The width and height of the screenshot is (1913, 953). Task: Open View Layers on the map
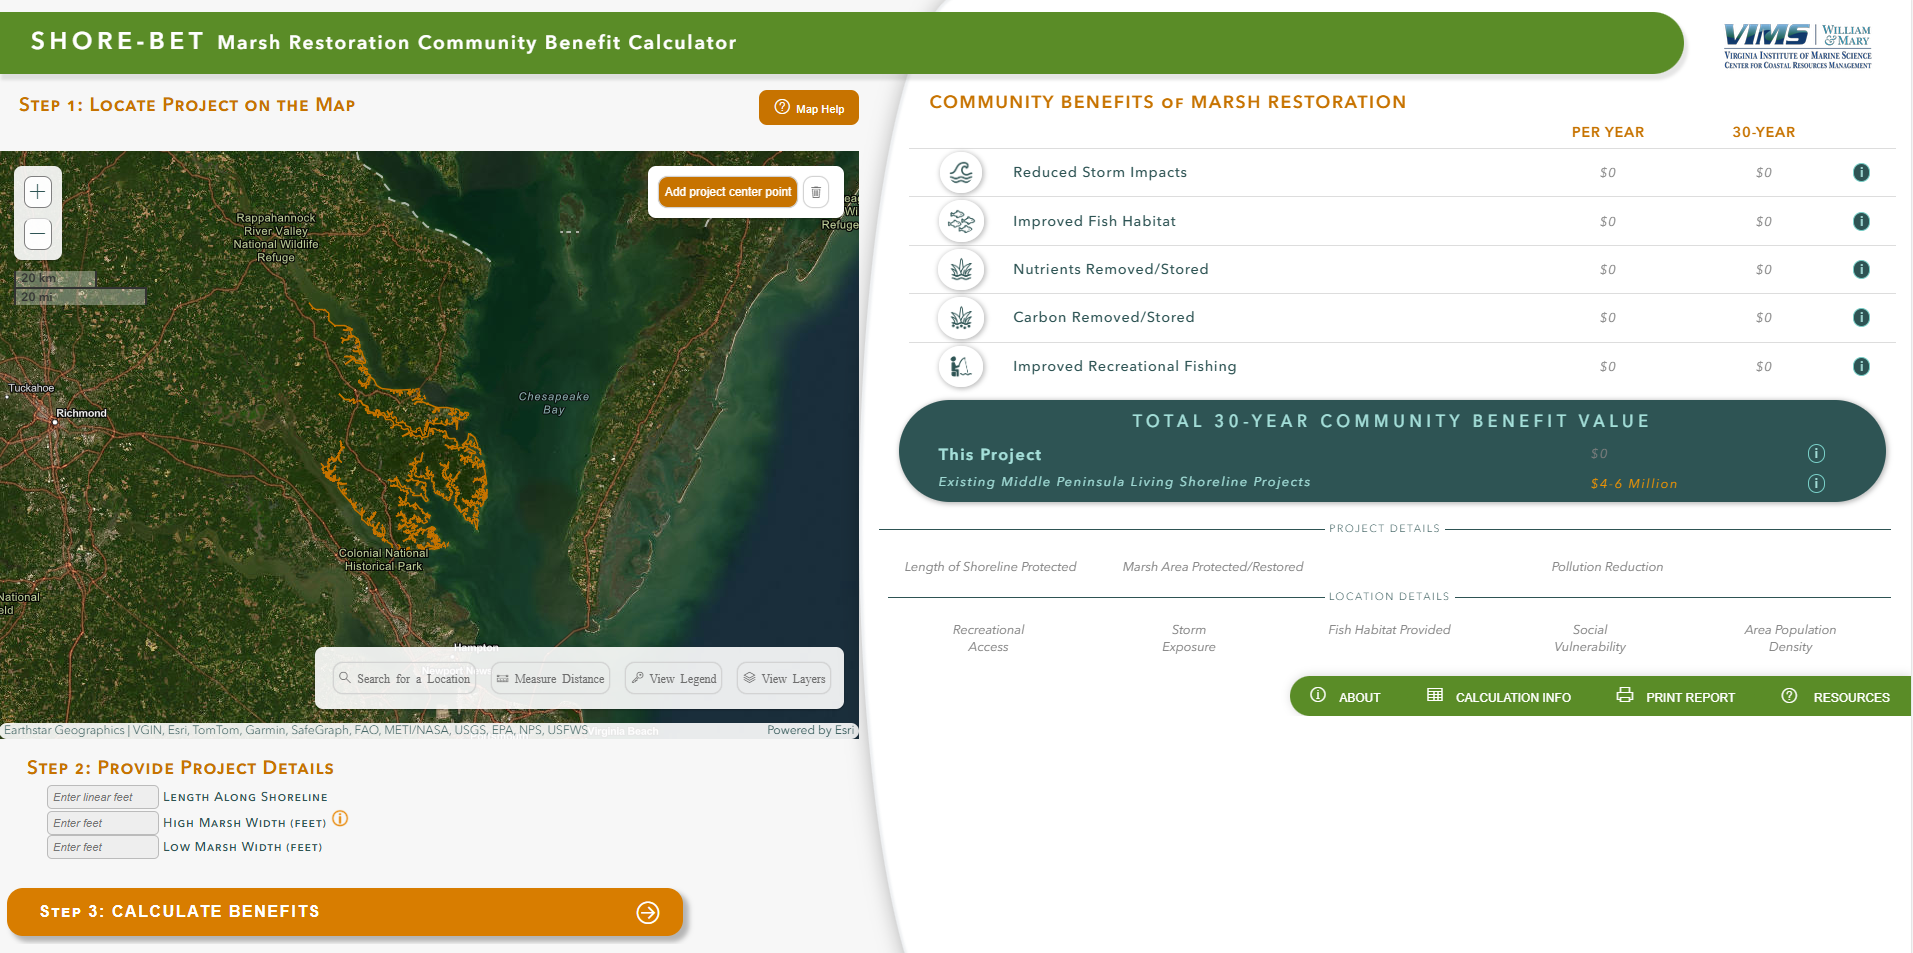tap(783, 678)
